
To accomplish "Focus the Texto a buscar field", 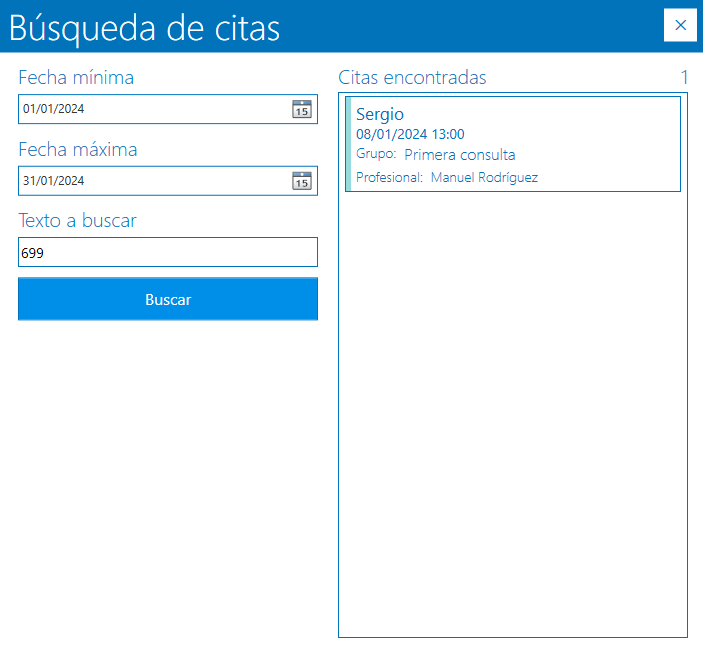I will click(x=168, y=252).
